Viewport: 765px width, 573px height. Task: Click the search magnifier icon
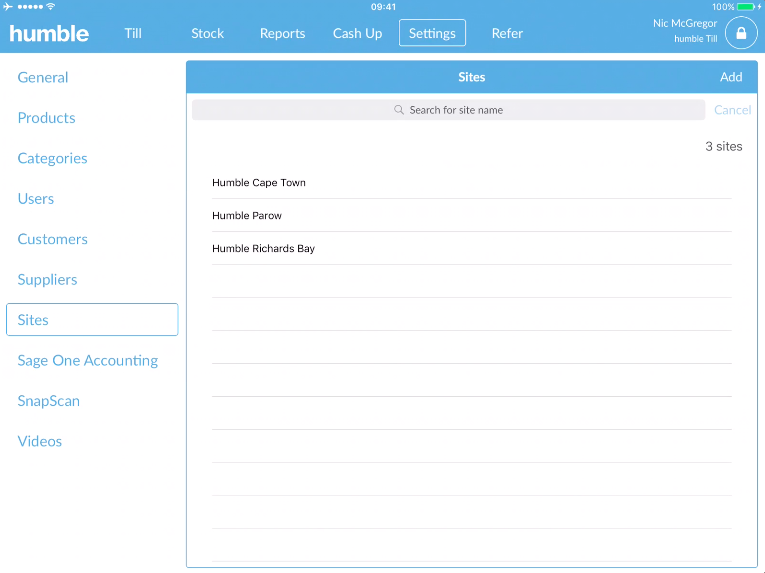pos(399,110)
